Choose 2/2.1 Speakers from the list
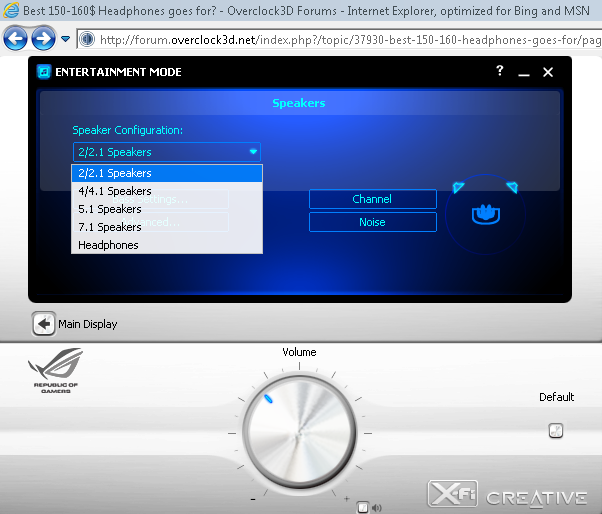The height and width of the screenshot is (514, 602). (167, 173)
